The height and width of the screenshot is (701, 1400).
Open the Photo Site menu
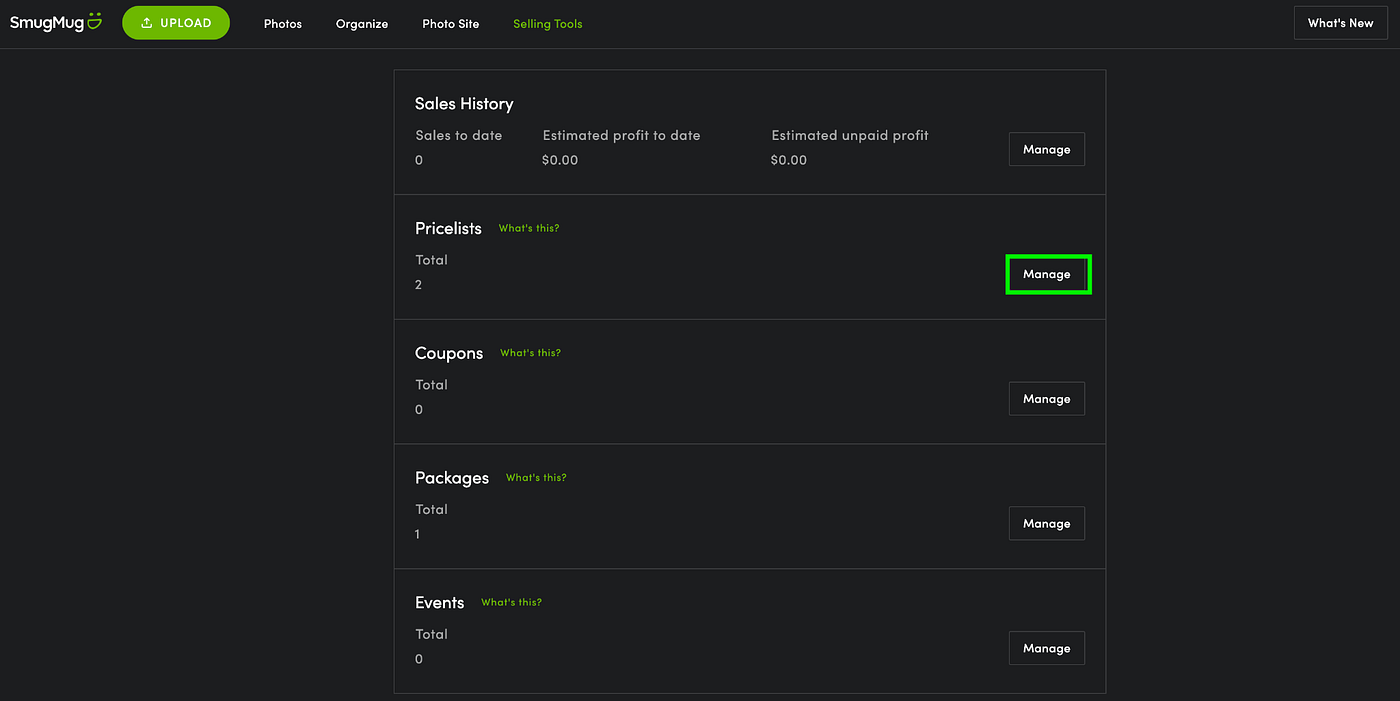tap(451, 24)
